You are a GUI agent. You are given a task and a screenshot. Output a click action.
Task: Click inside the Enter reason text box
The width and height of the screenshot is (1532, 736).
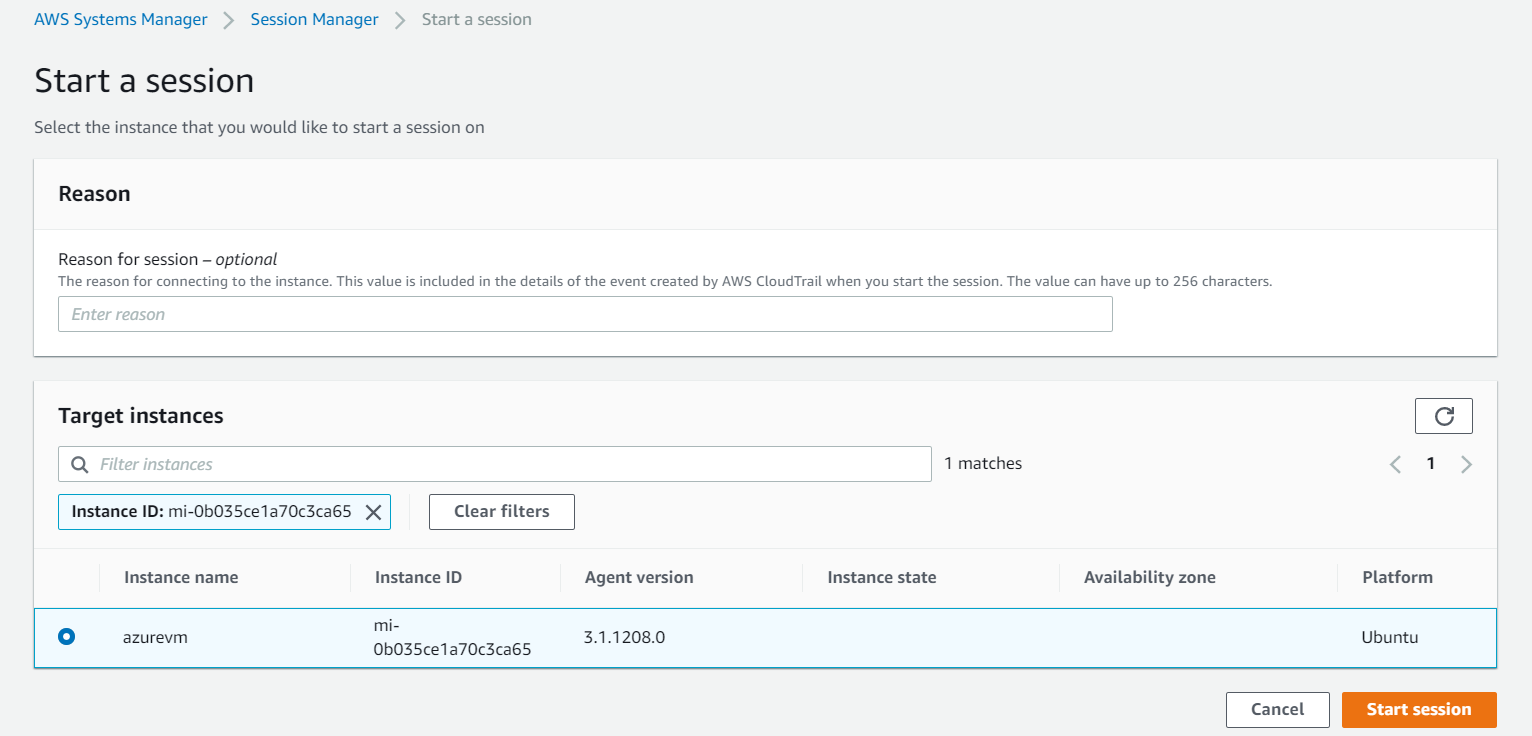coord(584,313)
